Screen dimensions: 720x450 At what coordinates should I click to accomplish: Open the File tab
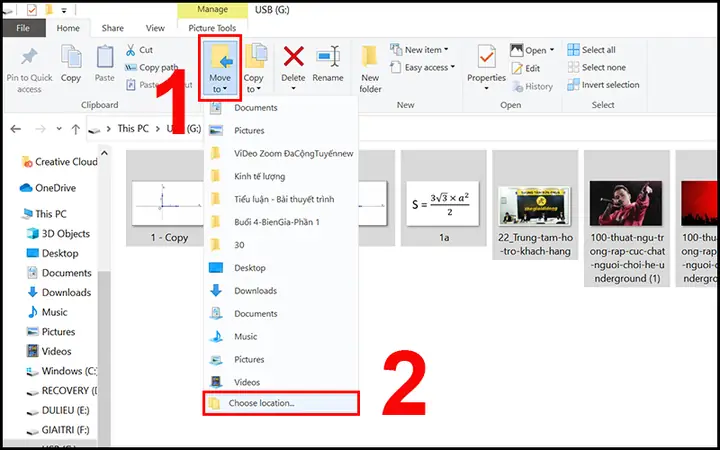pos(23,28)
